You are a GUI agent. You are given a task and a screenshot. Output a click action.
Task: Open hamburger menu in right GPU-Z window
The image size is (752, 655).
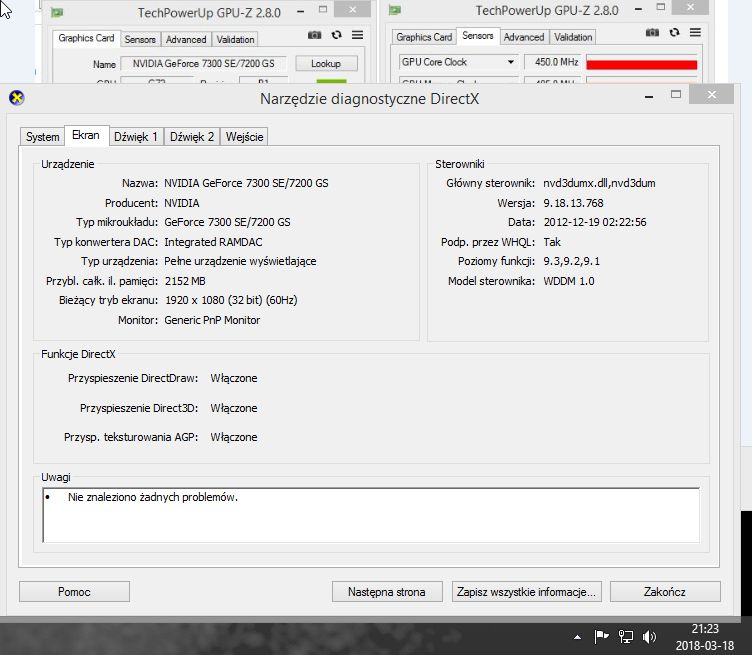(695, 33)
